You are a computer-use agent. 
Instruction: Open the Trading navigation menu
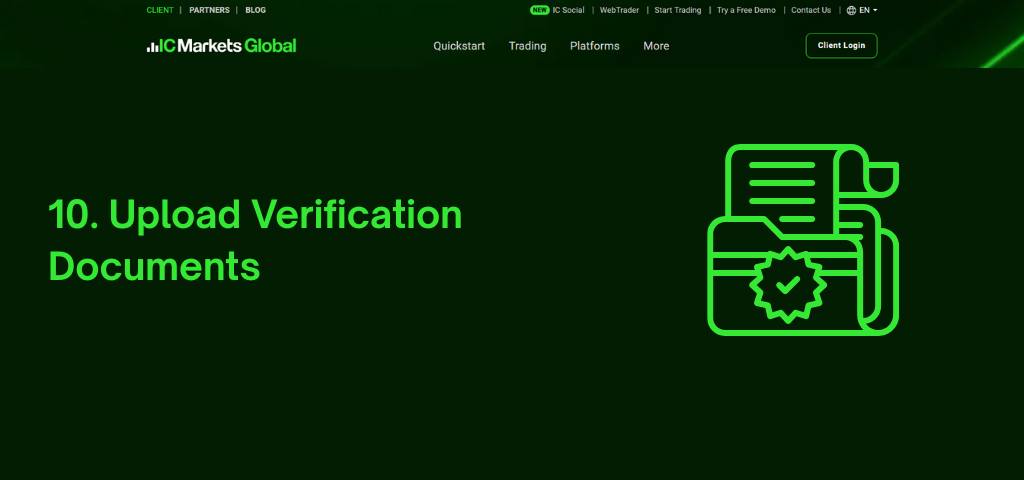[527, 46]
